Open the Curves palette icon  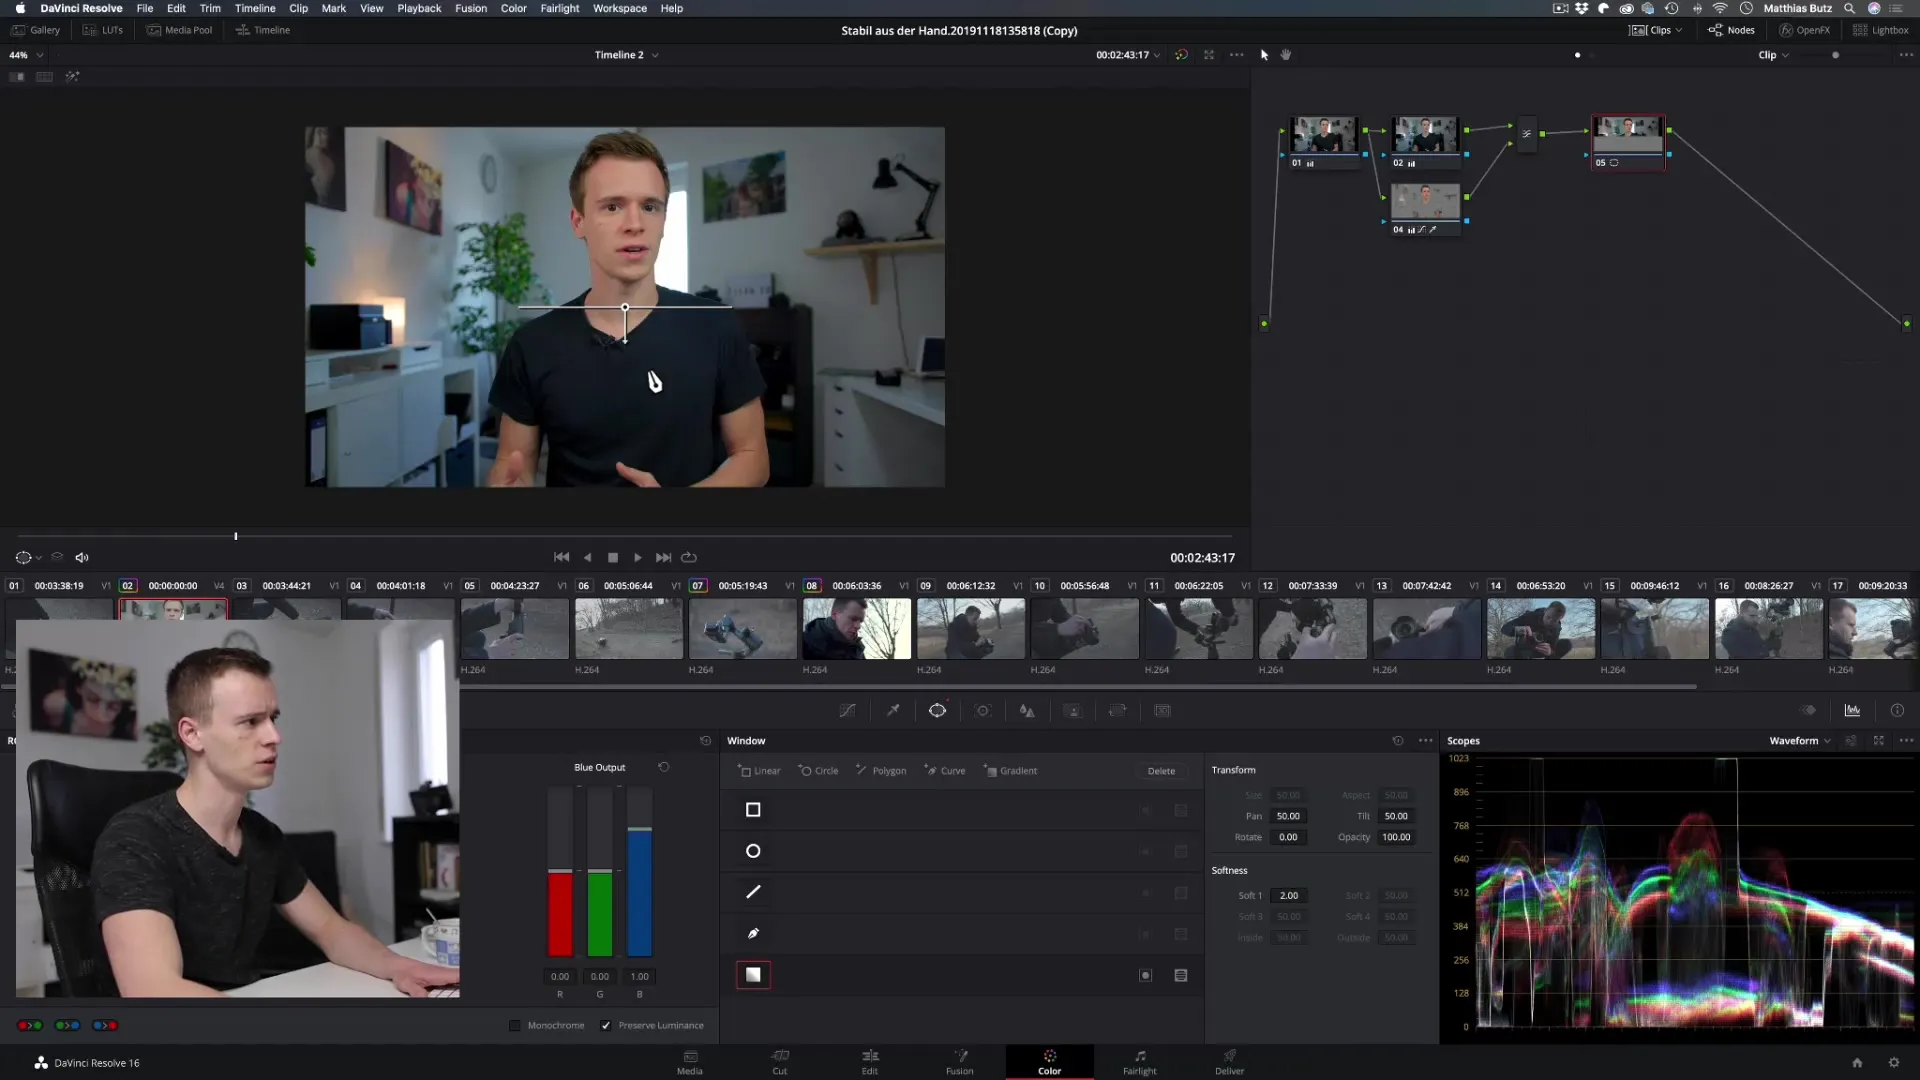[x=847, y=710]
